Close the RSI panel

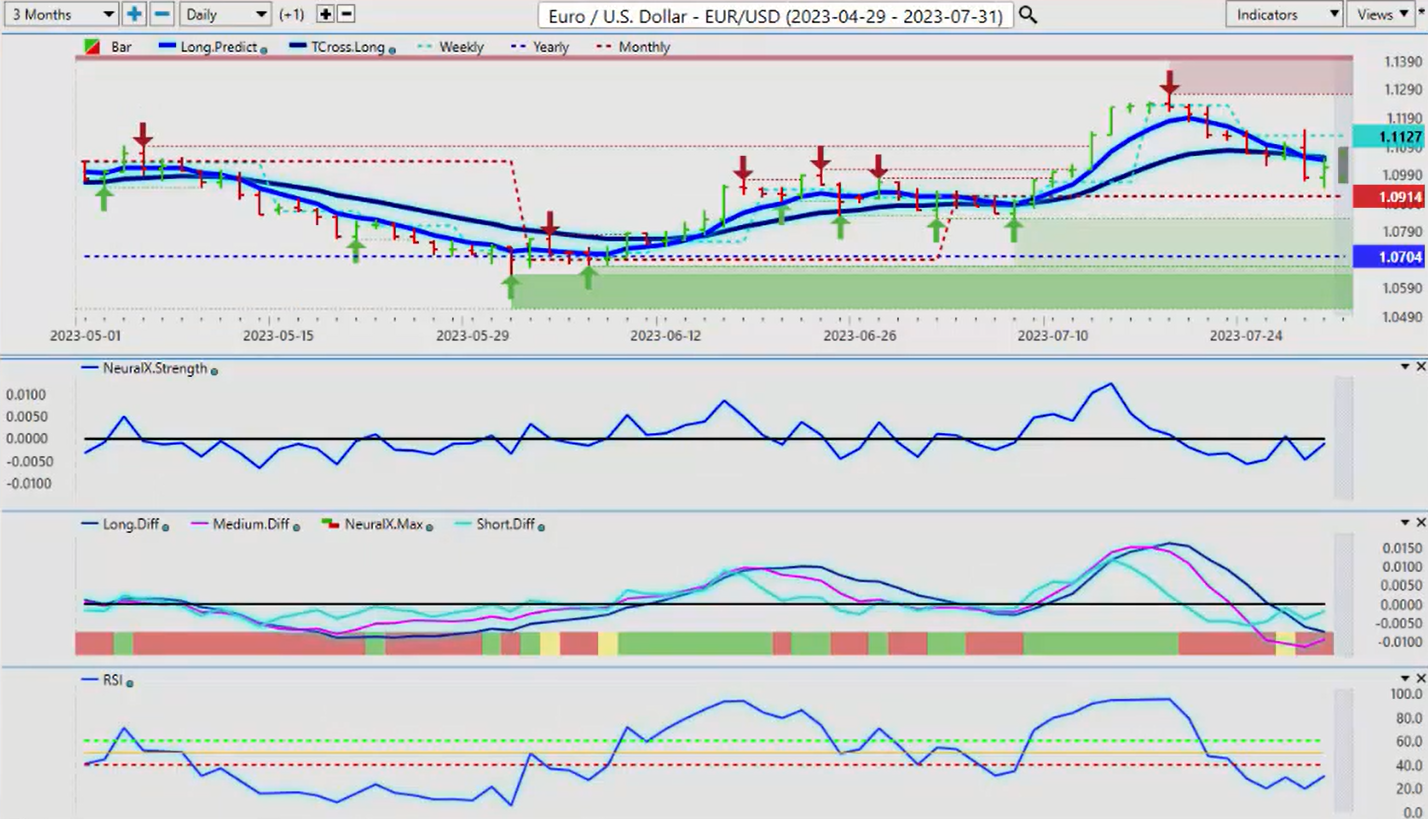point(1420,679)
